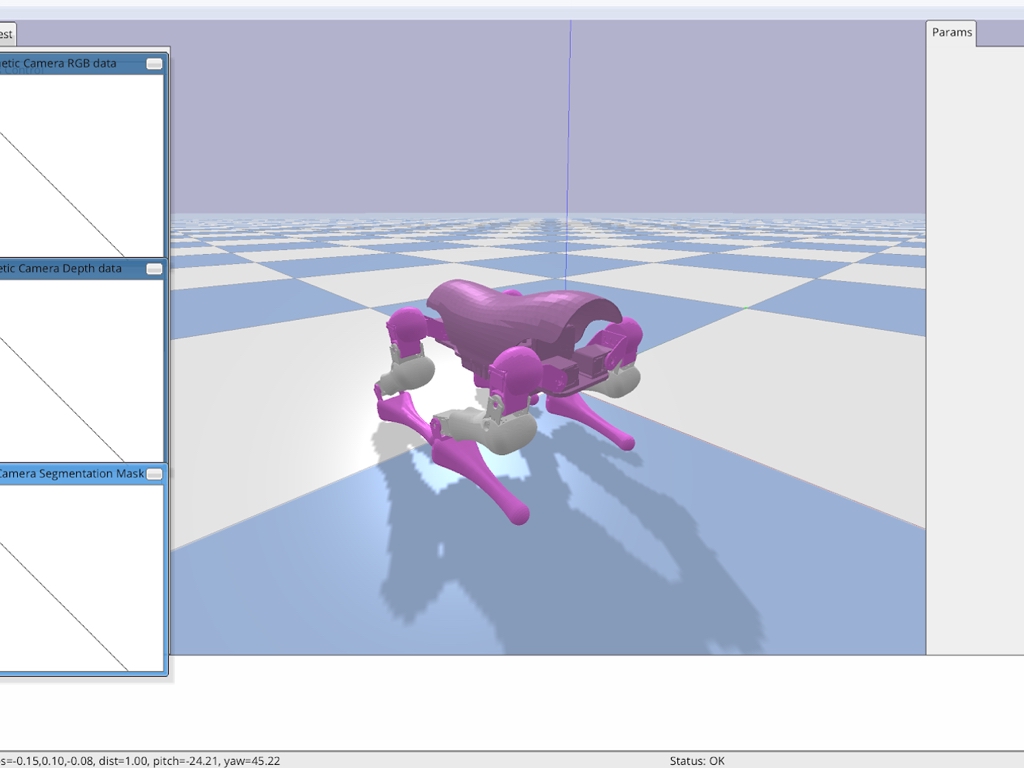This screenshot has width=1024, height=768.
Task: Switch to the Params tab
Action: click(951, 33)
